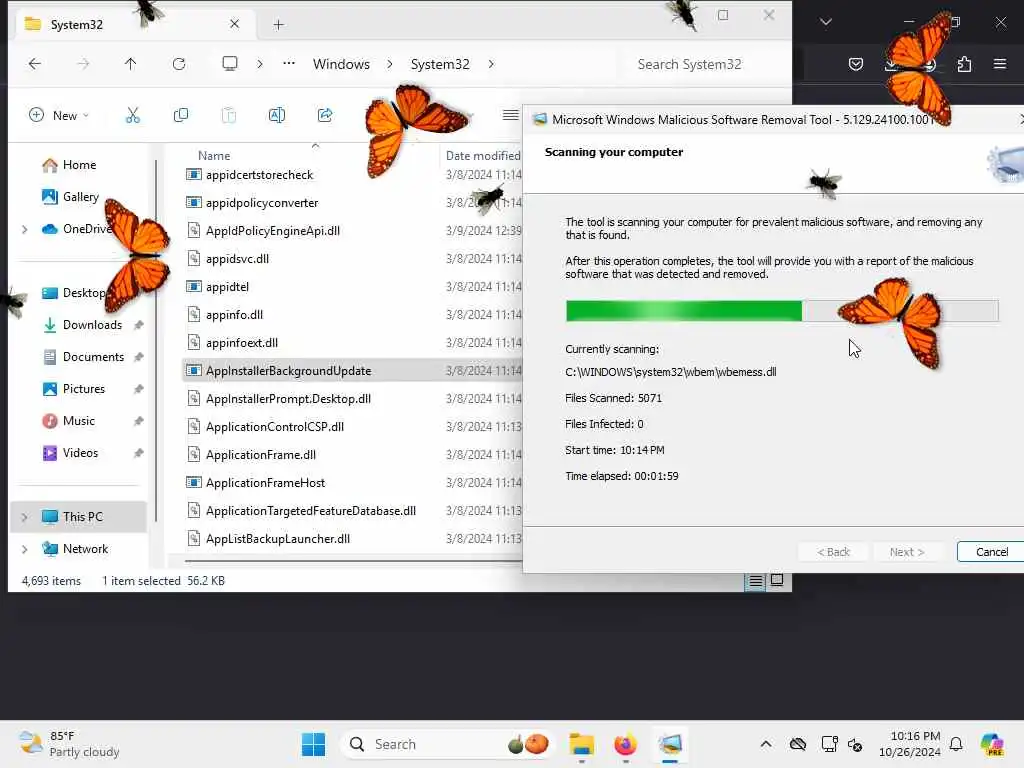Screen dimensions: 1024x768
Task: Click the Share icon in toolbar
Action: (x=325, y=116)
